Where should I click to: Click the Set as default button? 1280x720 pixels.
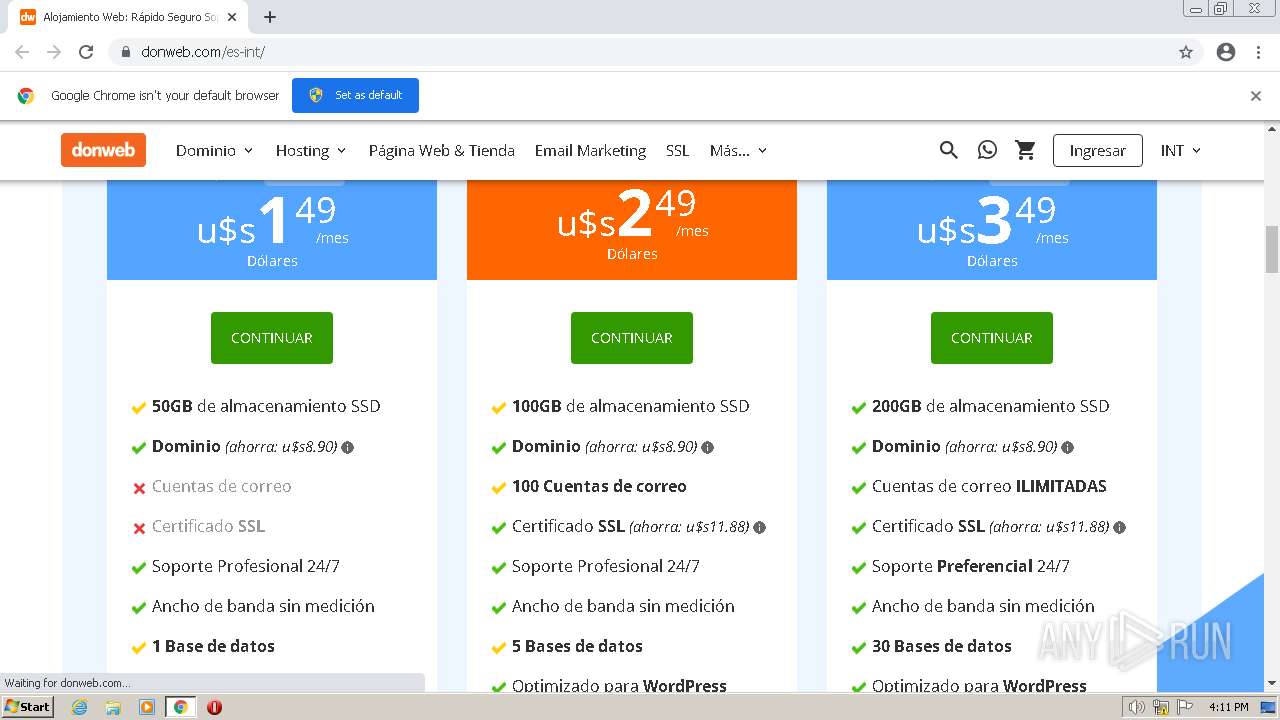[x=355, y=95]
